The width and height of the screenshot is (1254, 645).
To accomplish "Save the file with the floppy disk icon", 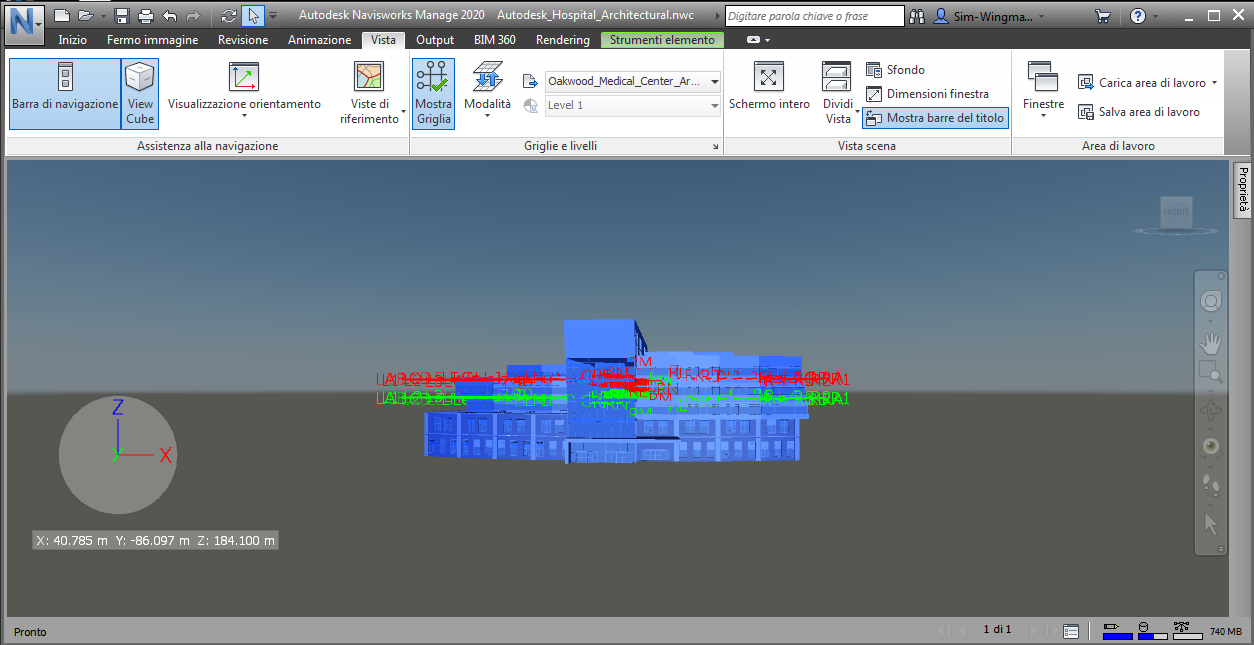I will point(123,16).
